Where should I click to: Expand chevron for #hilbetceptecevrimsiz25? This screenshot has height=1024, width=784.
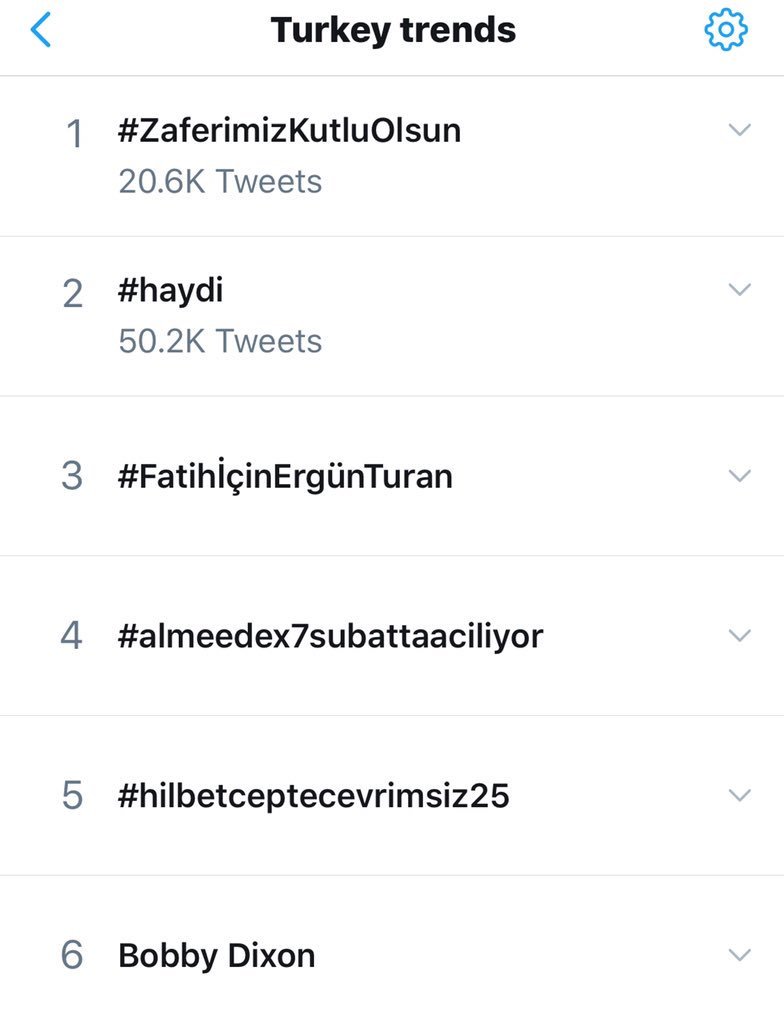tap(739, 795)
